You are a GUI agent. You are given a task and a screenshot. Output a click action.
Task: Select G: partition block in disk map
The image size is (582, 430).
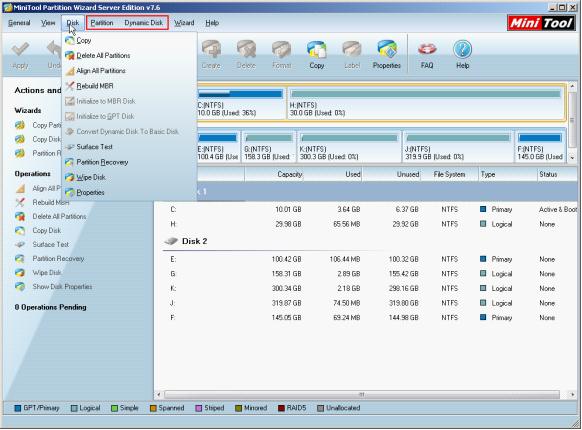point(269,147)
